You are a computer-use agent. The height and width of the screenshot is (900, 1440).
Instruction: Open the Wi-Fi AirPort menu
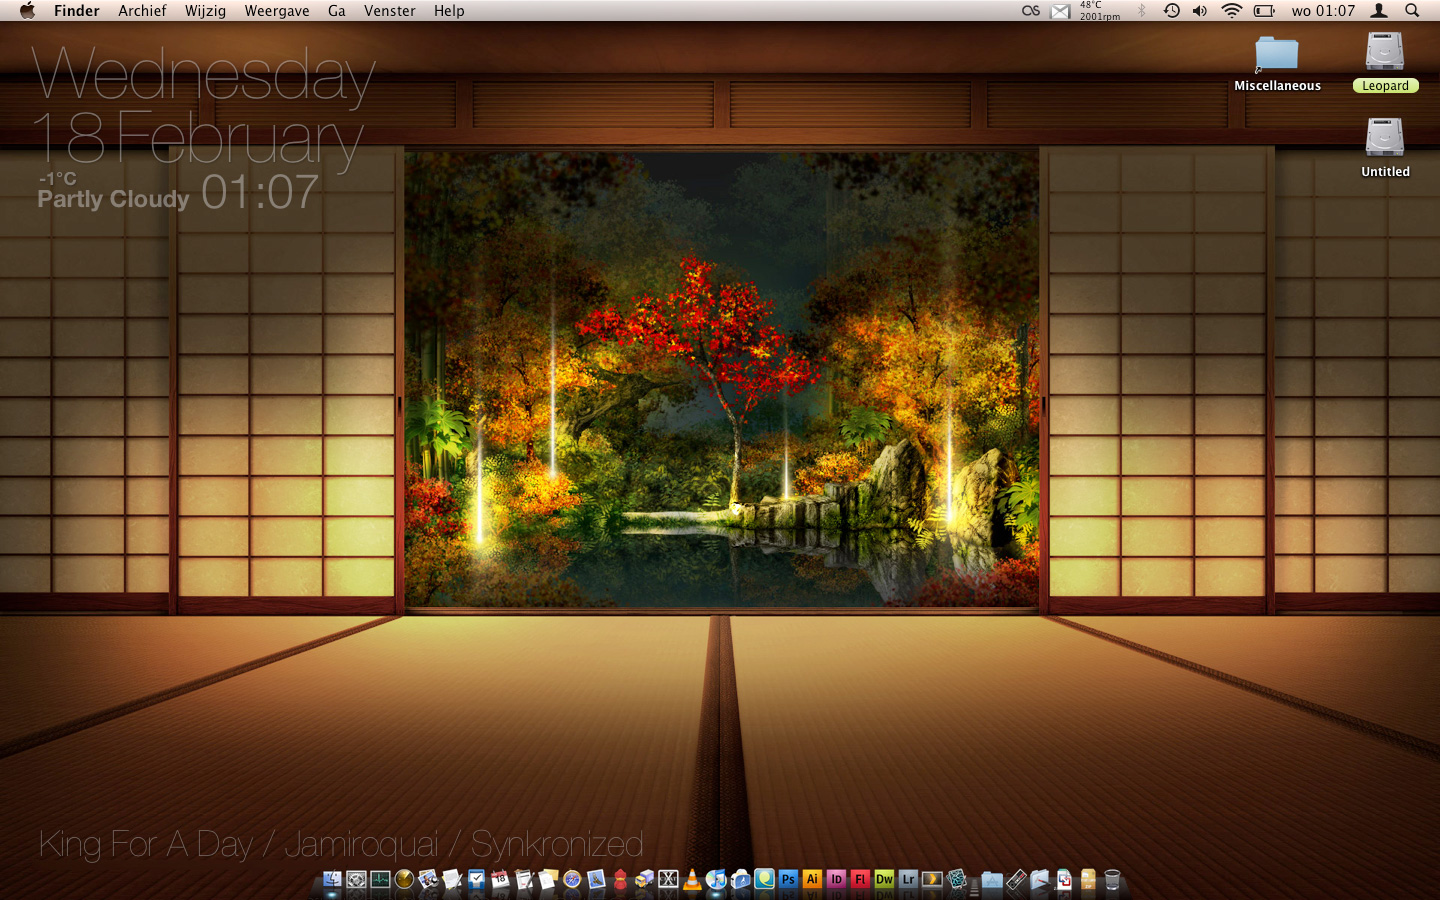[1232, 11]
